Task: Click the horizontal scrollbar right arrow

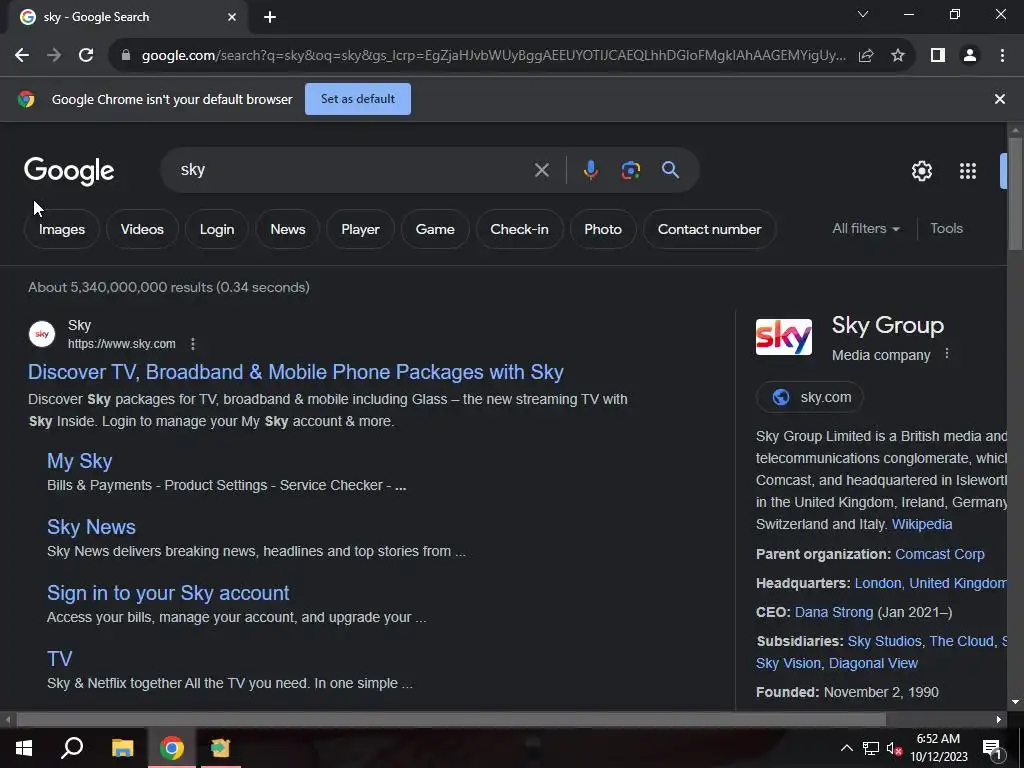Action: (x=999, y=720)
